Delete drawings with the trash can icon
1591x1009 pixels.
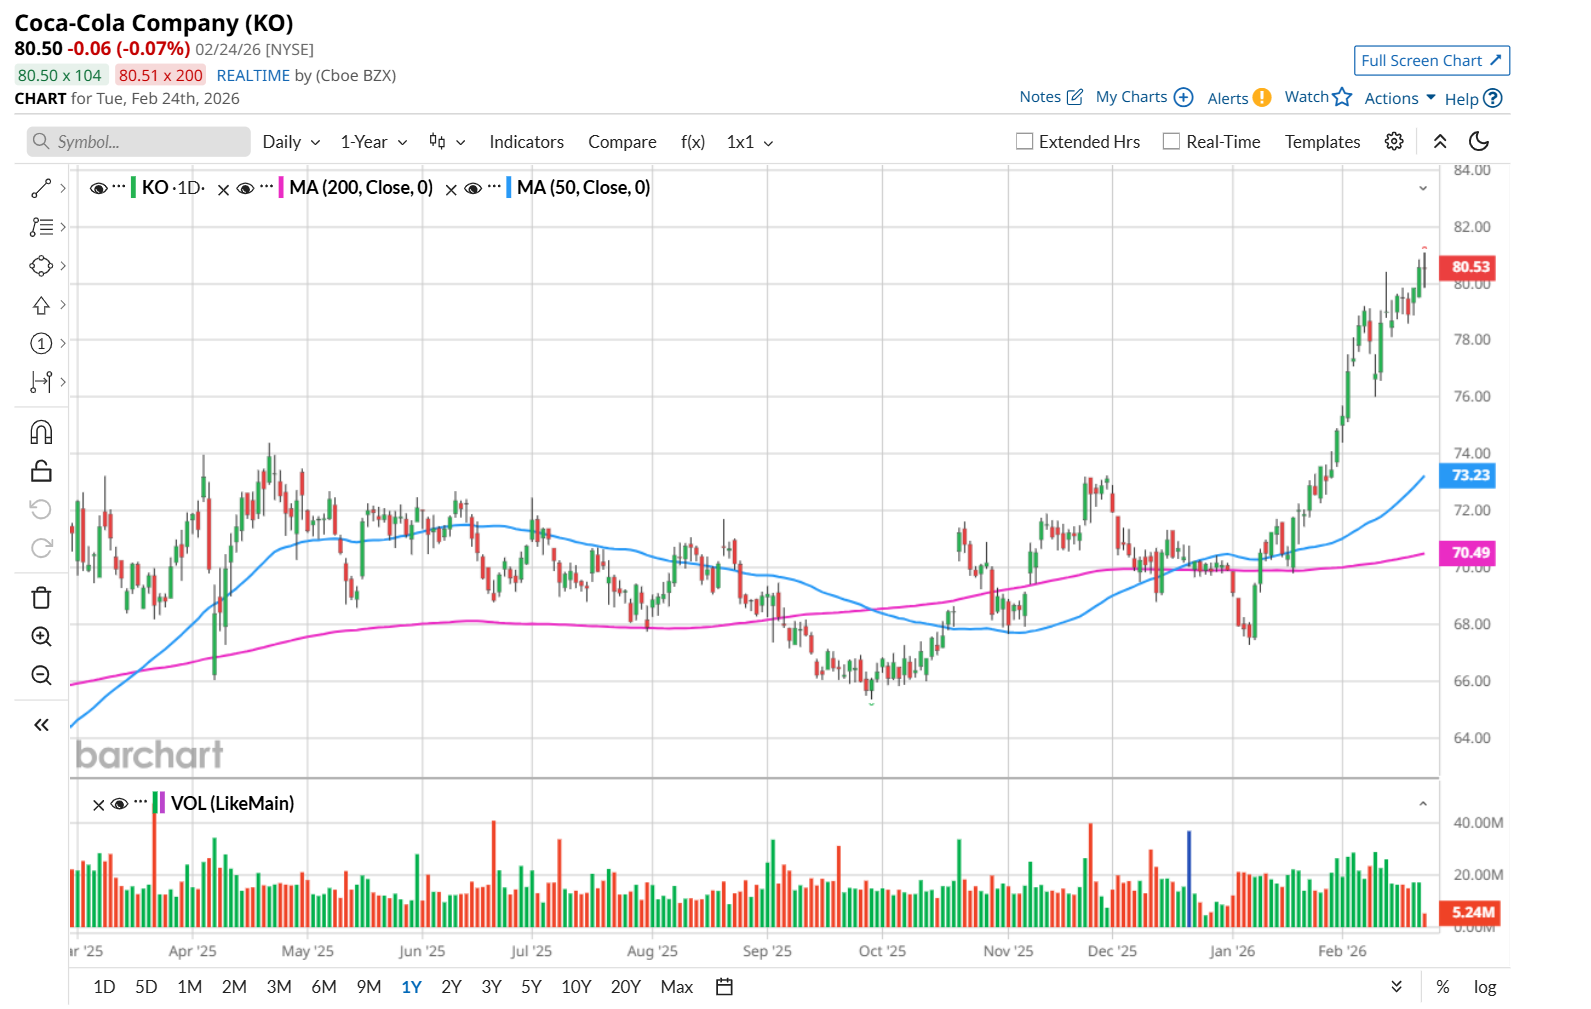coord(41,598)
